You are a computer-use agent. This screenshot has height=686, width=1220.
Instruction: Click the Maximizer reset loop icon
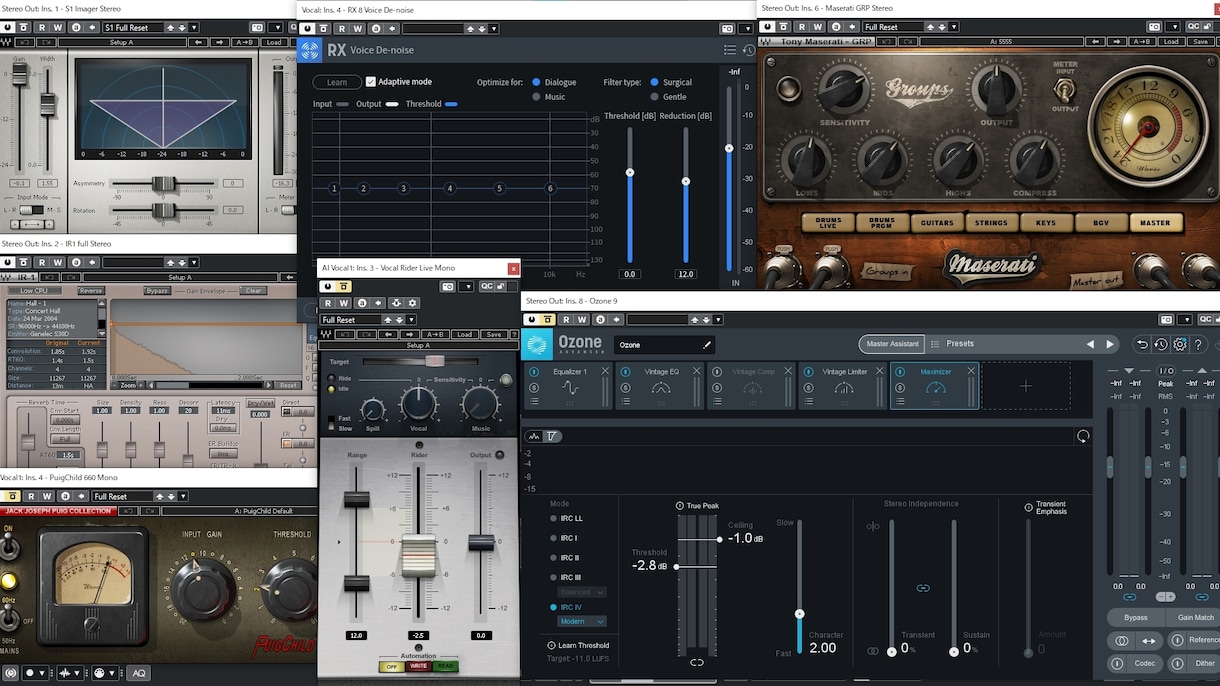click(1083, 436)
